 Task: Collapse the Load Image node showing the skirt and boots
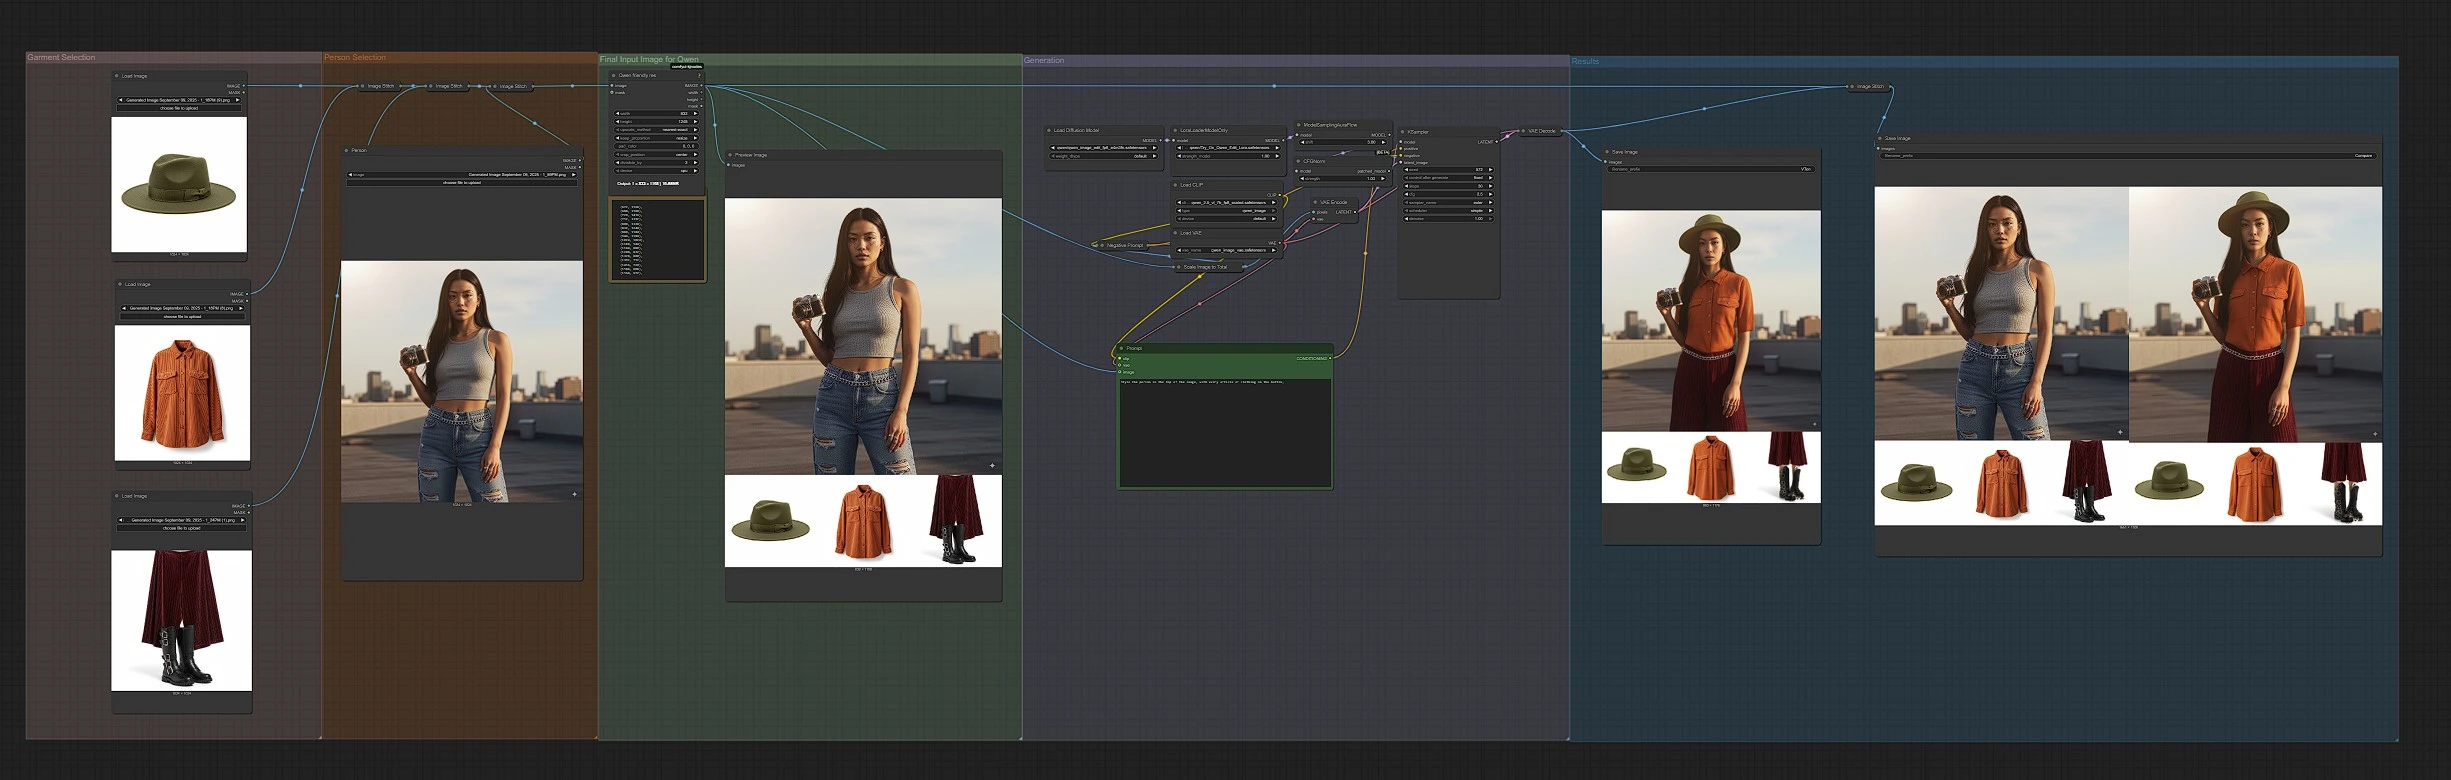pyautogui.click(x=117, y=496)
